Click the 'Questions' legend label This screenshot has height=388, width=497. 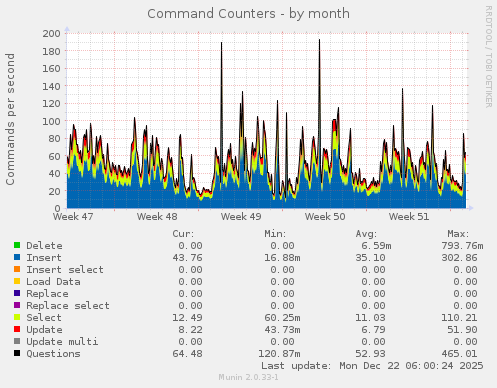[53, 354]
